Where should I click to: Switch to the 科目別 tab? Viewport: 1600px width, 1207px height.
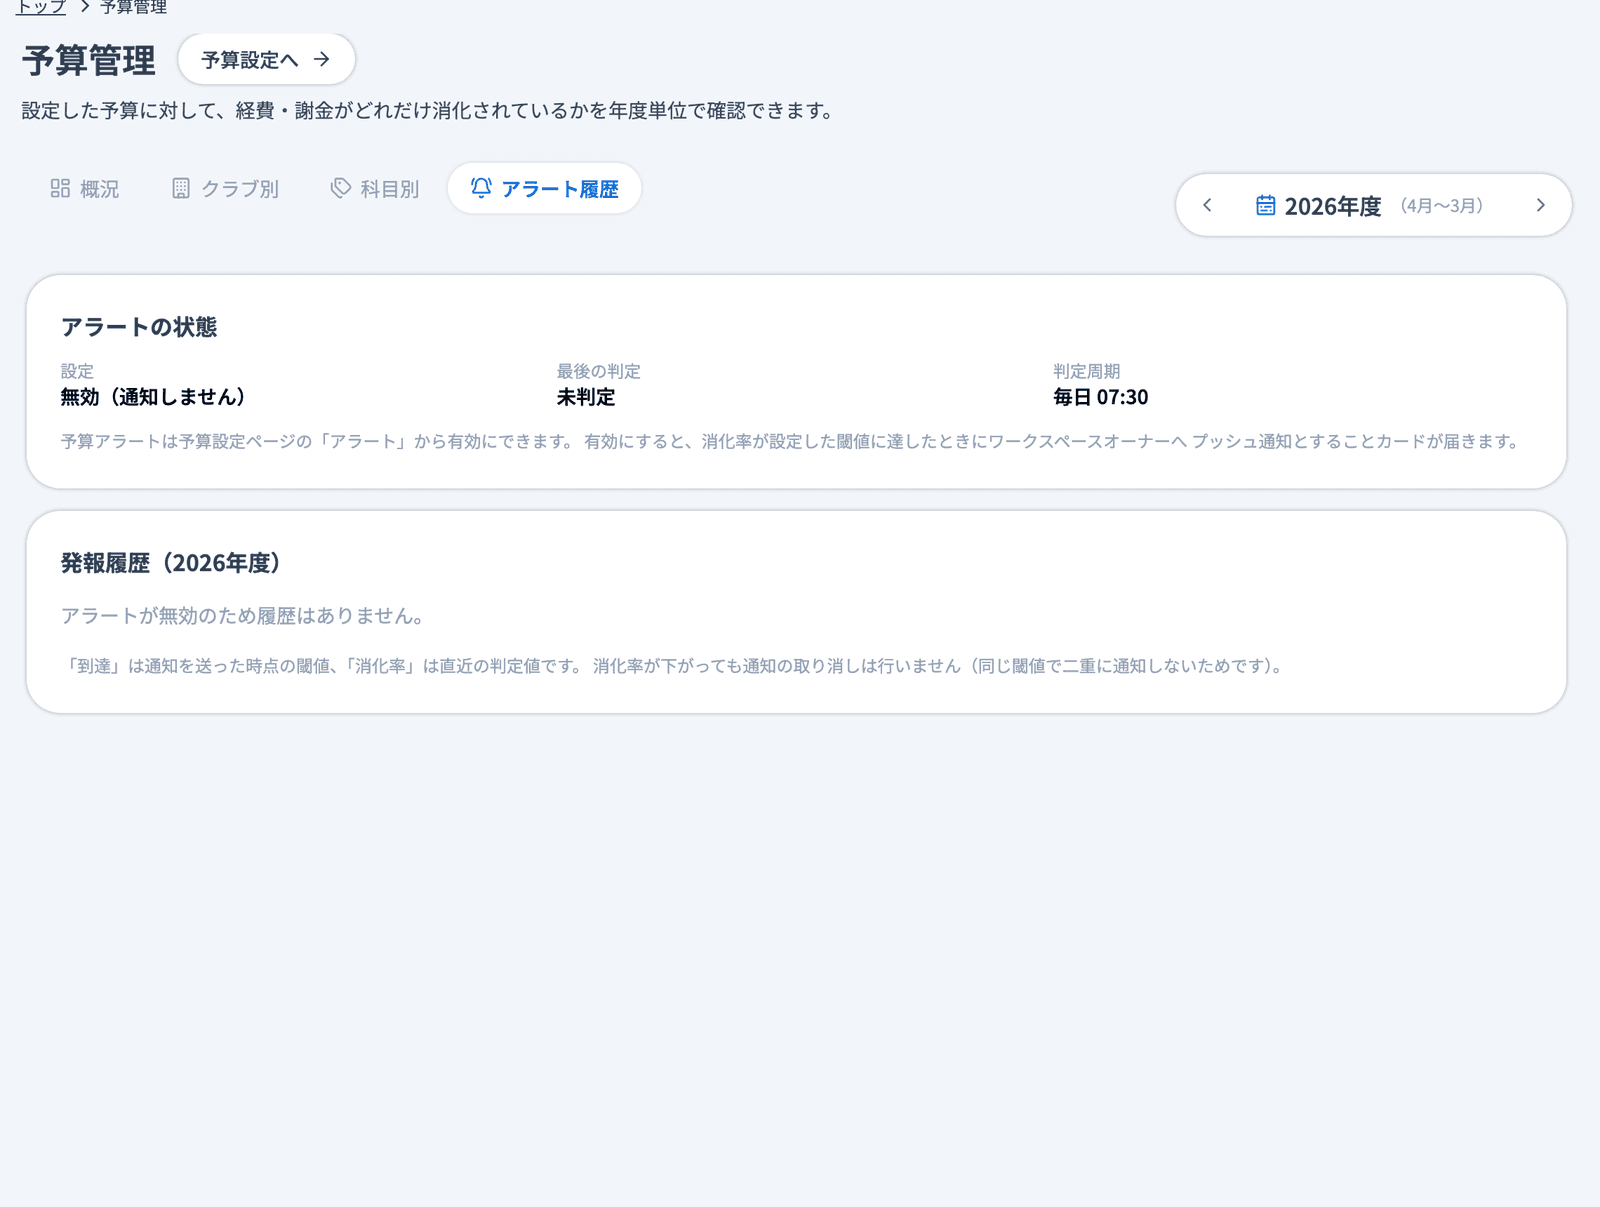coord(375,189)
